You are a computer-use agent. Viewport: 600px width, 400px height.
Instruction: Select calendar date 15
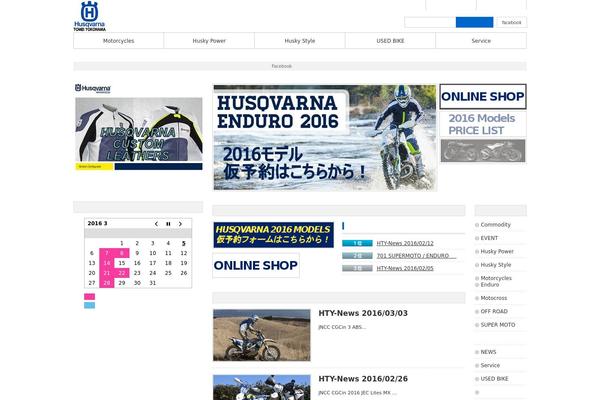coord(122,263)
